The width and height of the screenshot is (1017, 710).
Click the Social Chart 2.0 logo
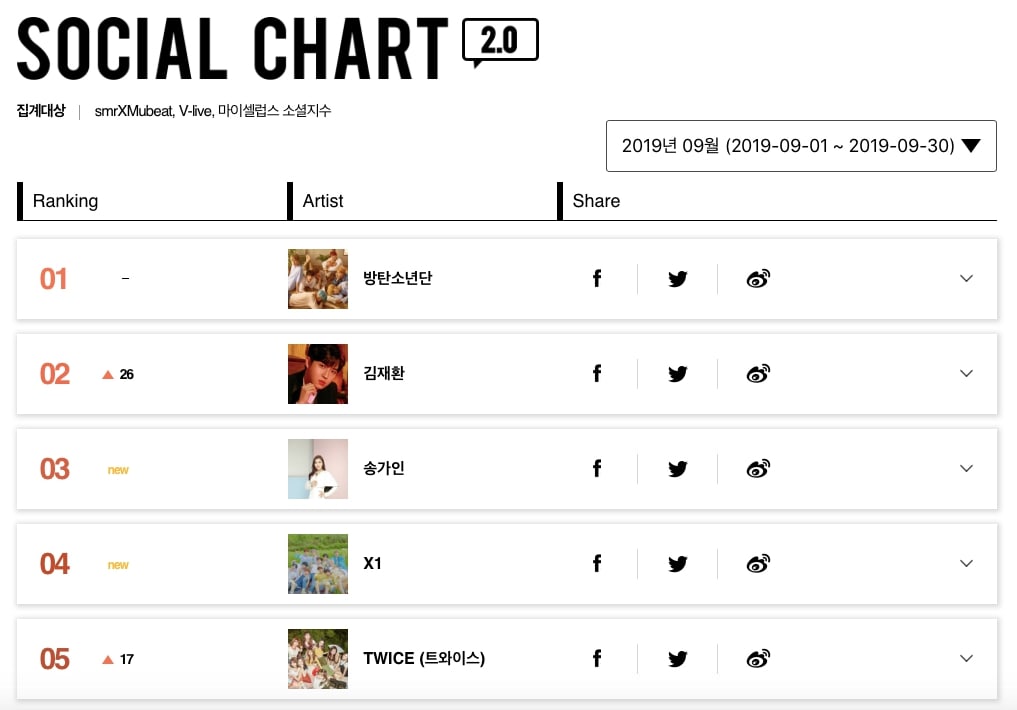tap(278, 48)
